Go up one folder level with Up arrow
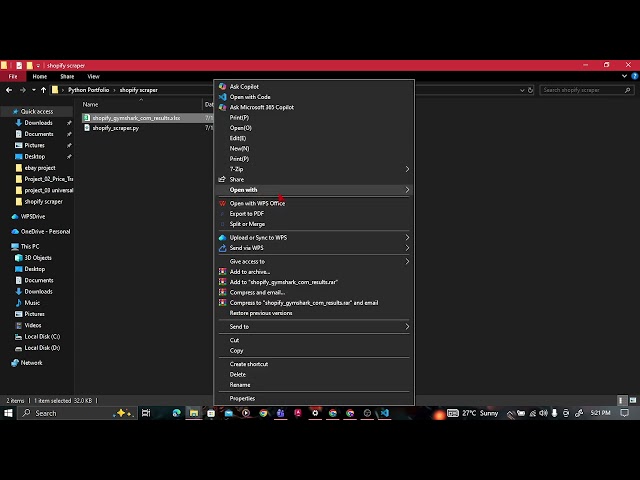 click(x=43, y=90)
